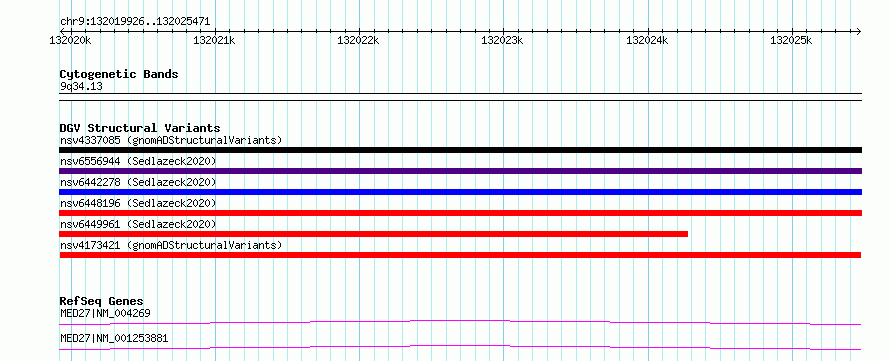Click the 132025k ruler label
The height and width of the screenshot is (361, 890).
791,41
